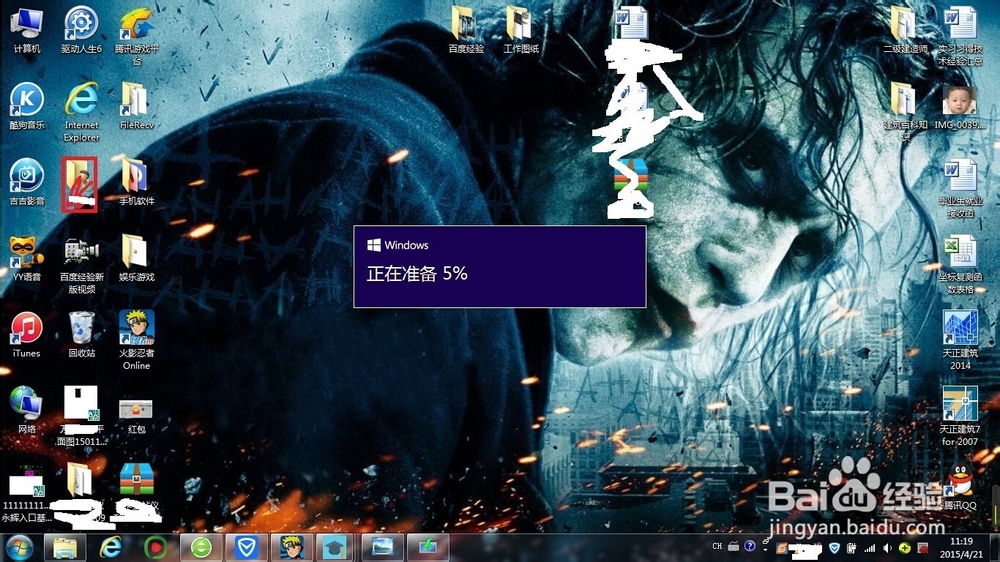Image resolution: width=1000 pixels, height=562 pixels.
Task: Open Internet Explorer from the taskbar
Action: [x=110, y=547]
